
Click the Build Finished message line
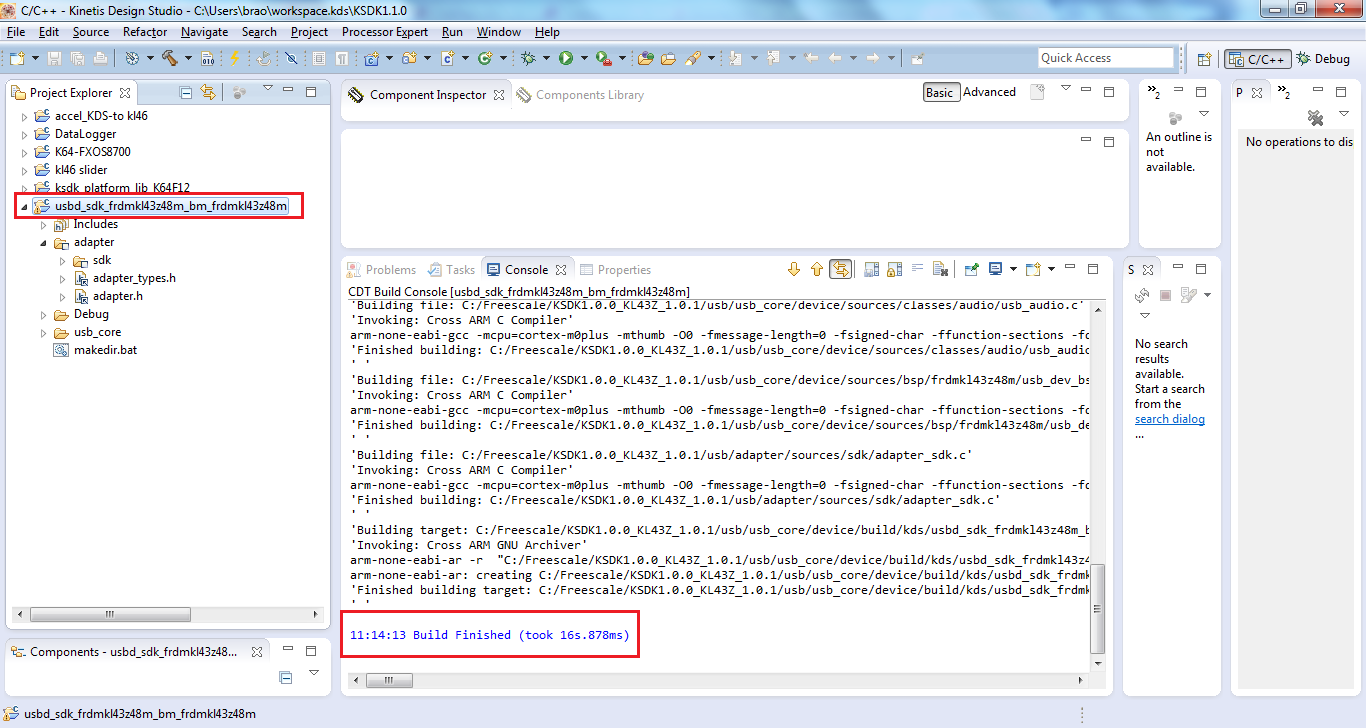pos(490,635)
